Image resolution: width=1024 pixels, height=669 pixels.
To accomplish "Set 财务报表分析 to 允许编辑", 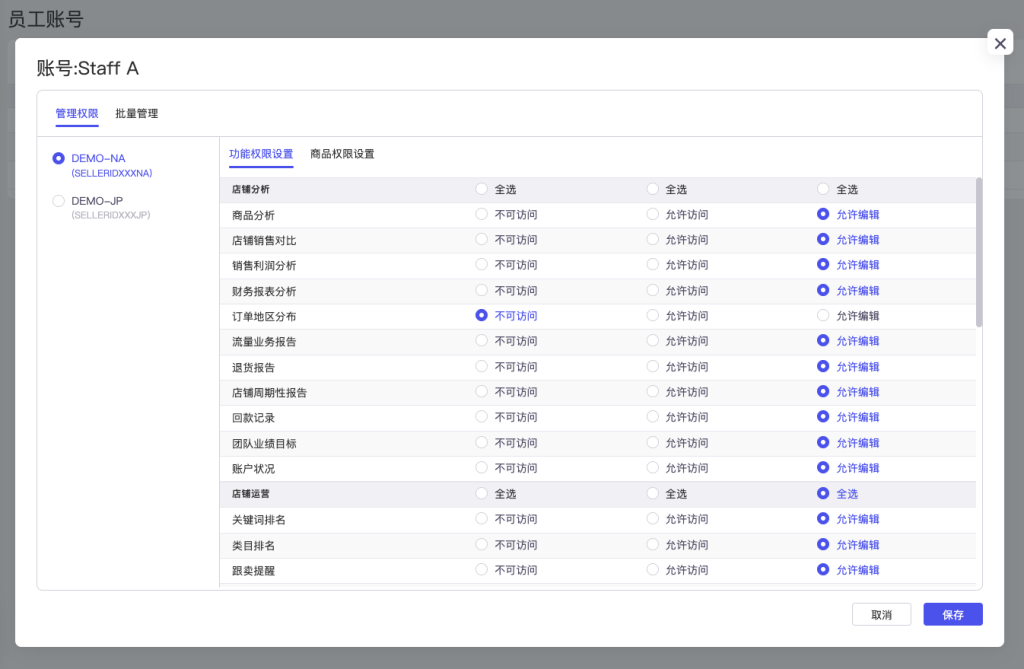I will 823,290.
